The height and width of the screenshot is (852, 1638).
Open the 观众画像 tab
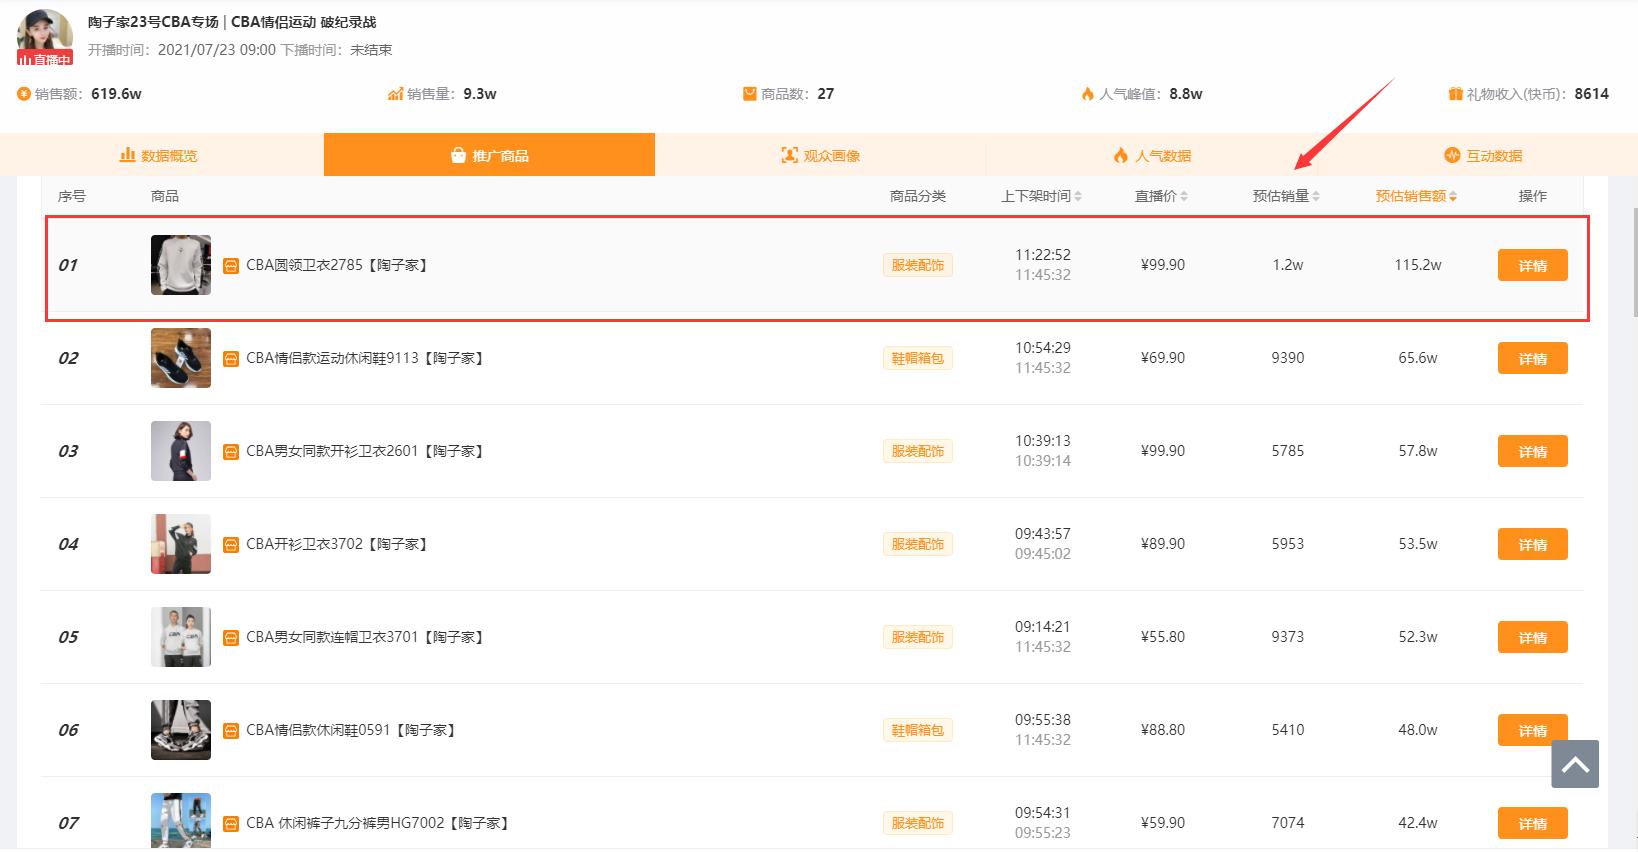tap(820, 156)
